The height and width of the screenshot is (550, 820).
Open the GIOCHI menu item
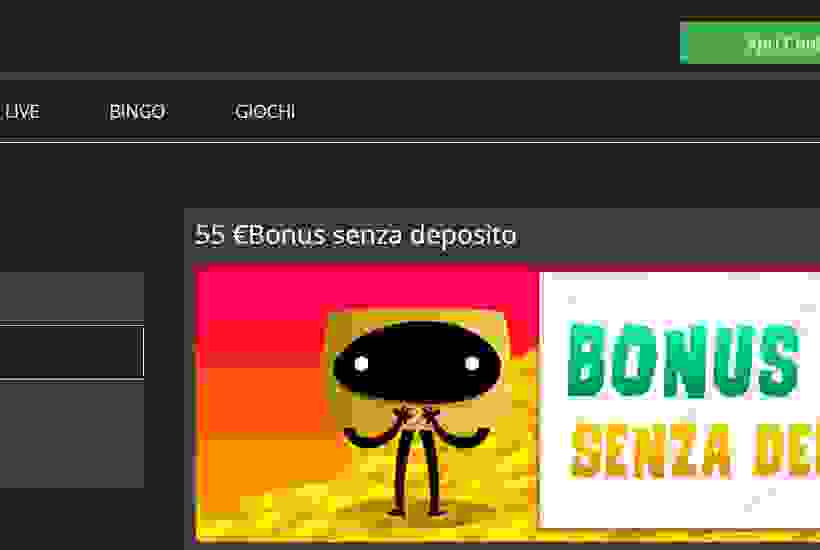[x=265, y=112]
